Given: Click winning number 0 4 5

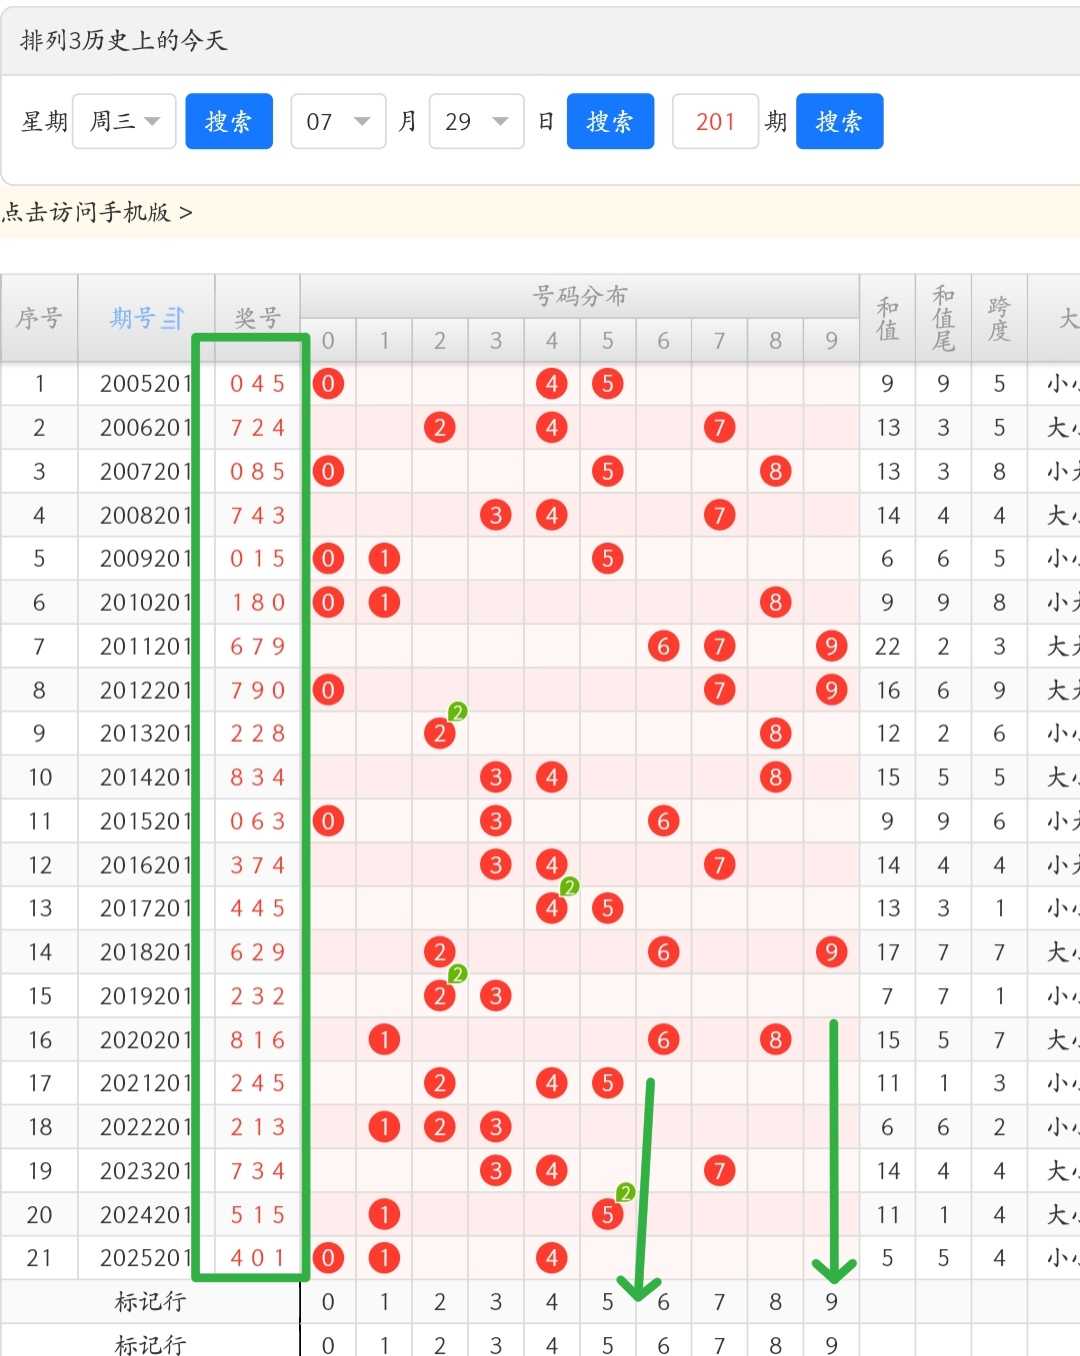Looking at the screenshot, I should coord(257,384).
